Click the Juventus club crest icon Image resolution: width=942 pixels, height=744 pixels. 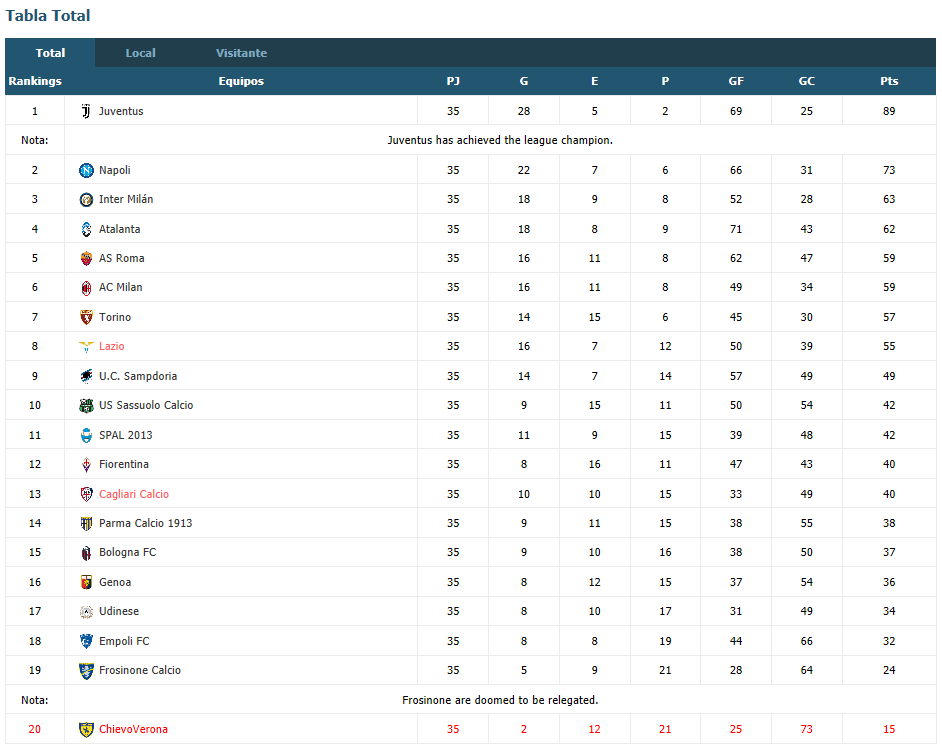coord(86,111)
